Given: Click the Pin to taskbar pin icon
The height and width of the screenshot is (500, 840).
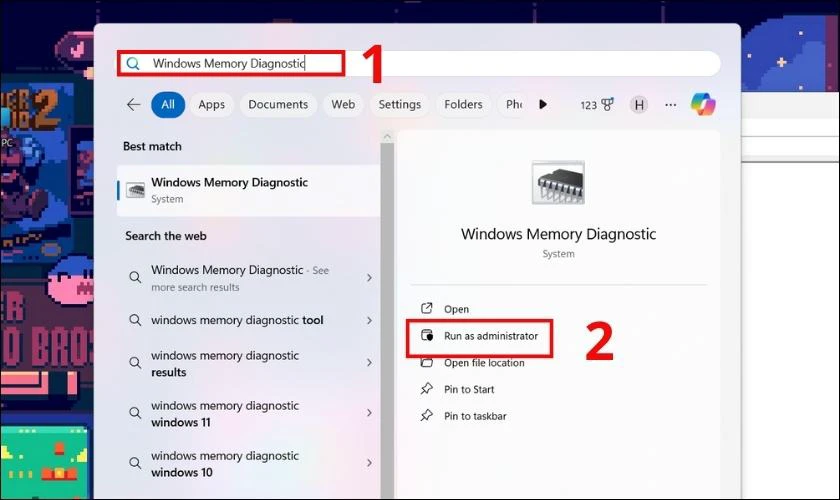Looking at the screenshot, I should [426, 415].
